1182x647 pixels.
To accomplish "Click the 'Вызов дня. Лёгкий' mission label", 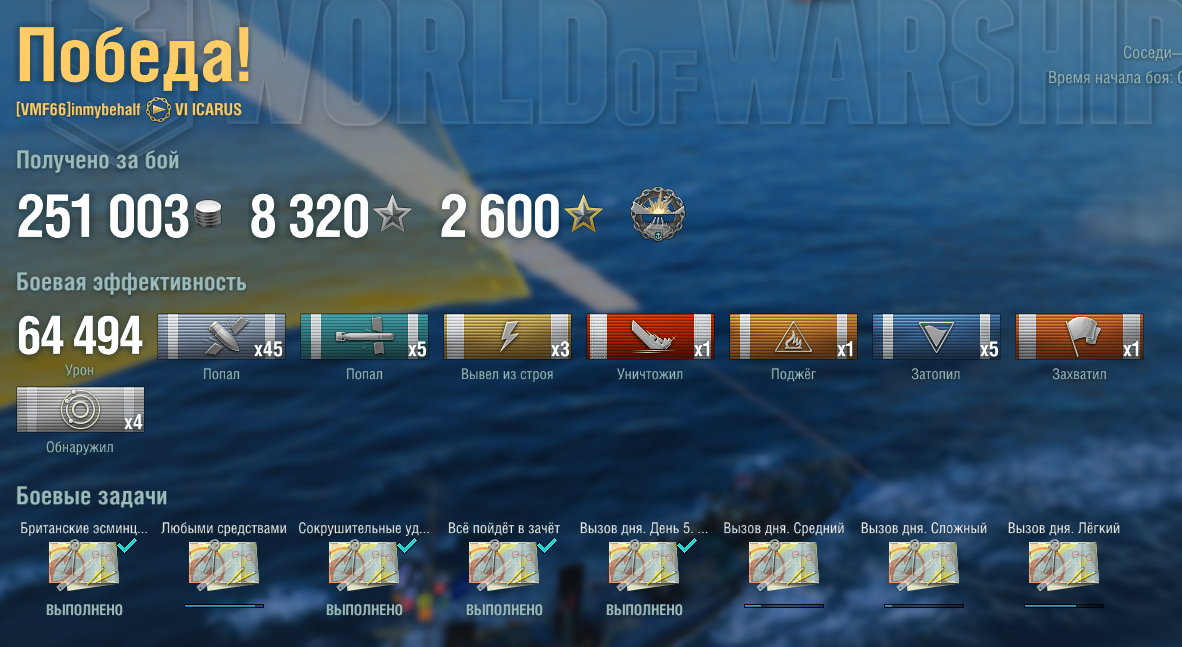I will point(1064,529).
